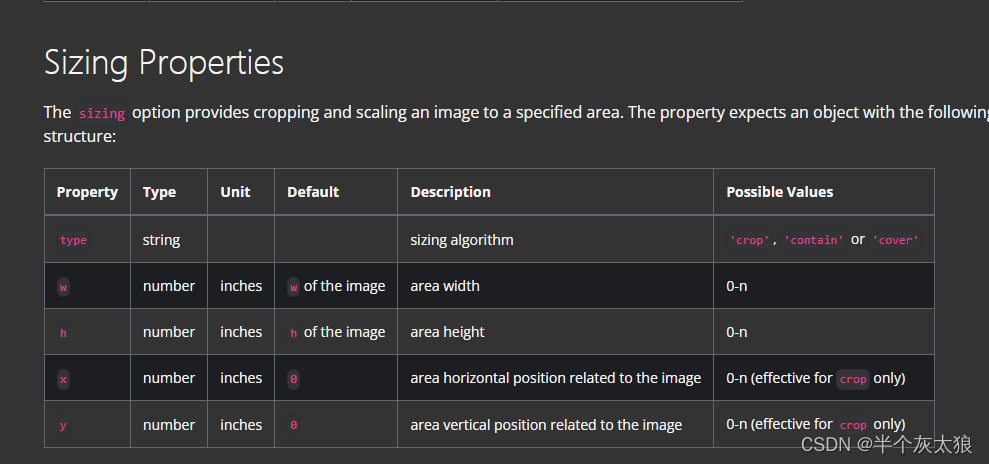Image resolution: width=989 pixels, height=464 pixels.
Task: Click the Property column header
Action: click(x=87, y=192)
